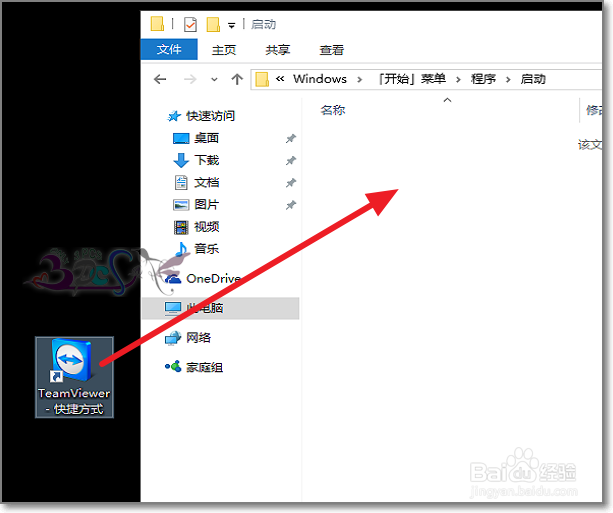Expand hidden path chevron before Windows
The width and height of the screenshot is (613, 513).
pos(280,79)
